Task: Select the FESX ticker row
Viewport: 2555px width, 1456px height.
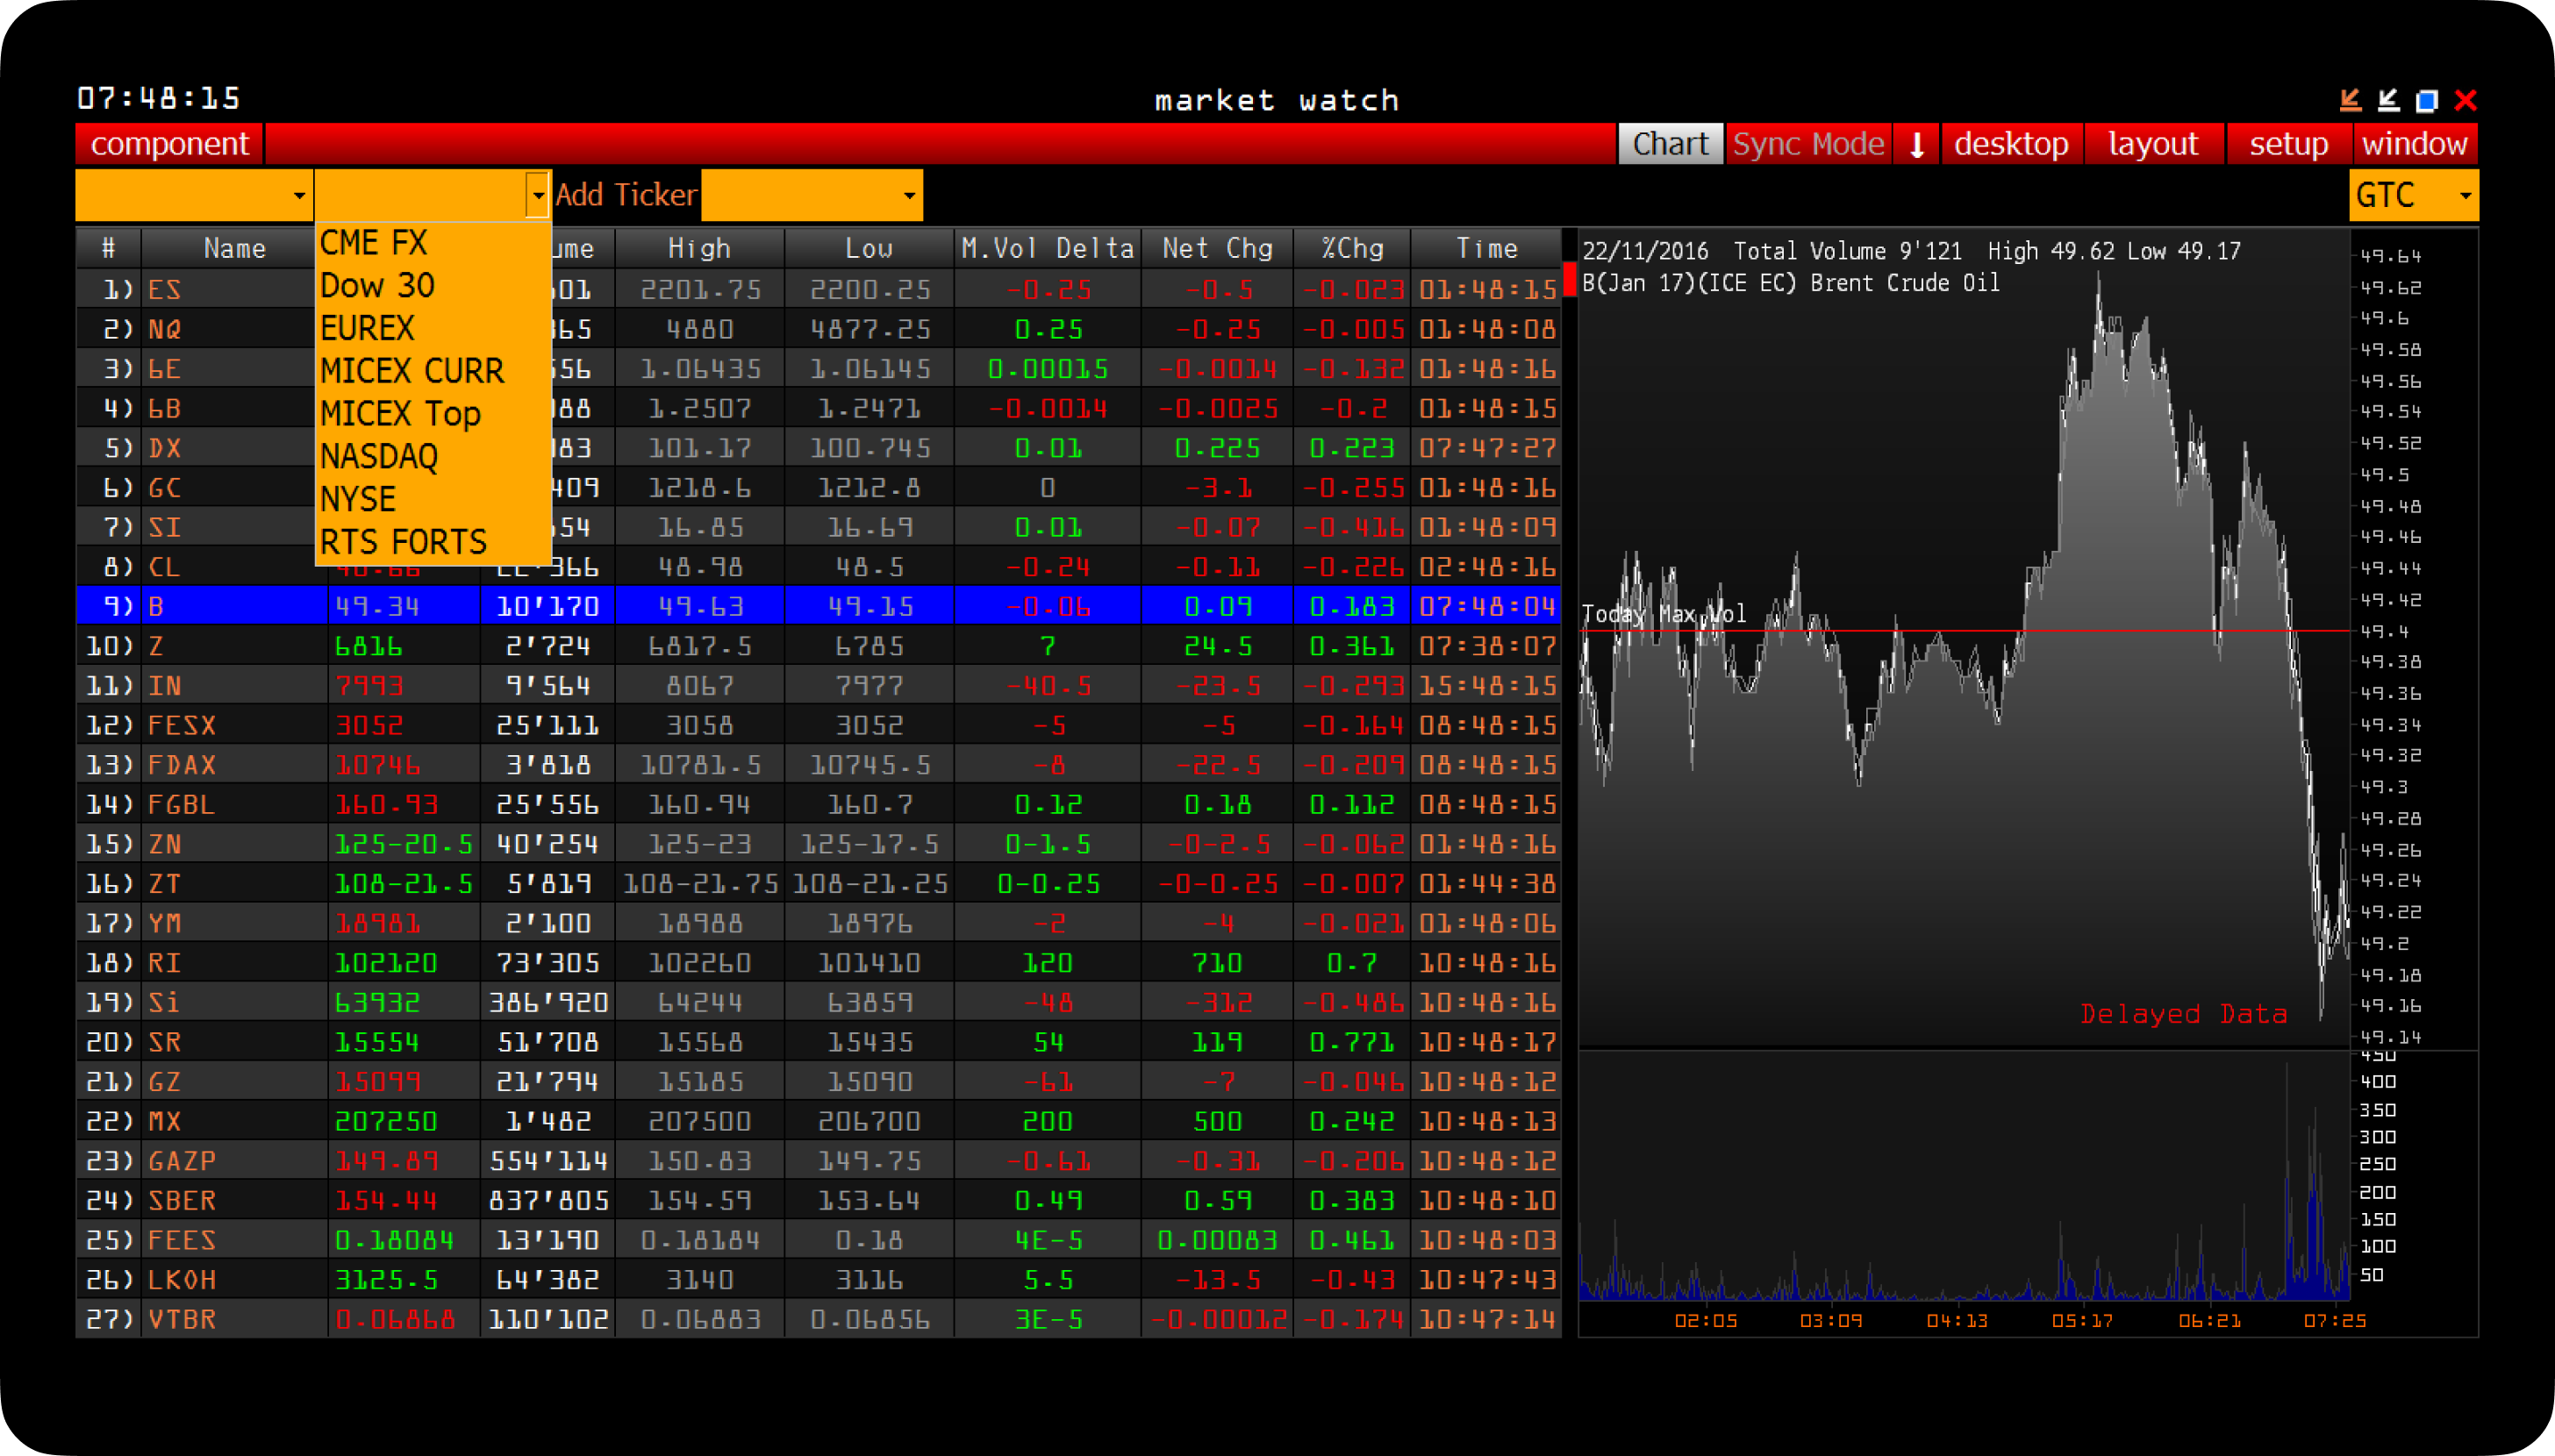Action: tap(818, 725)
